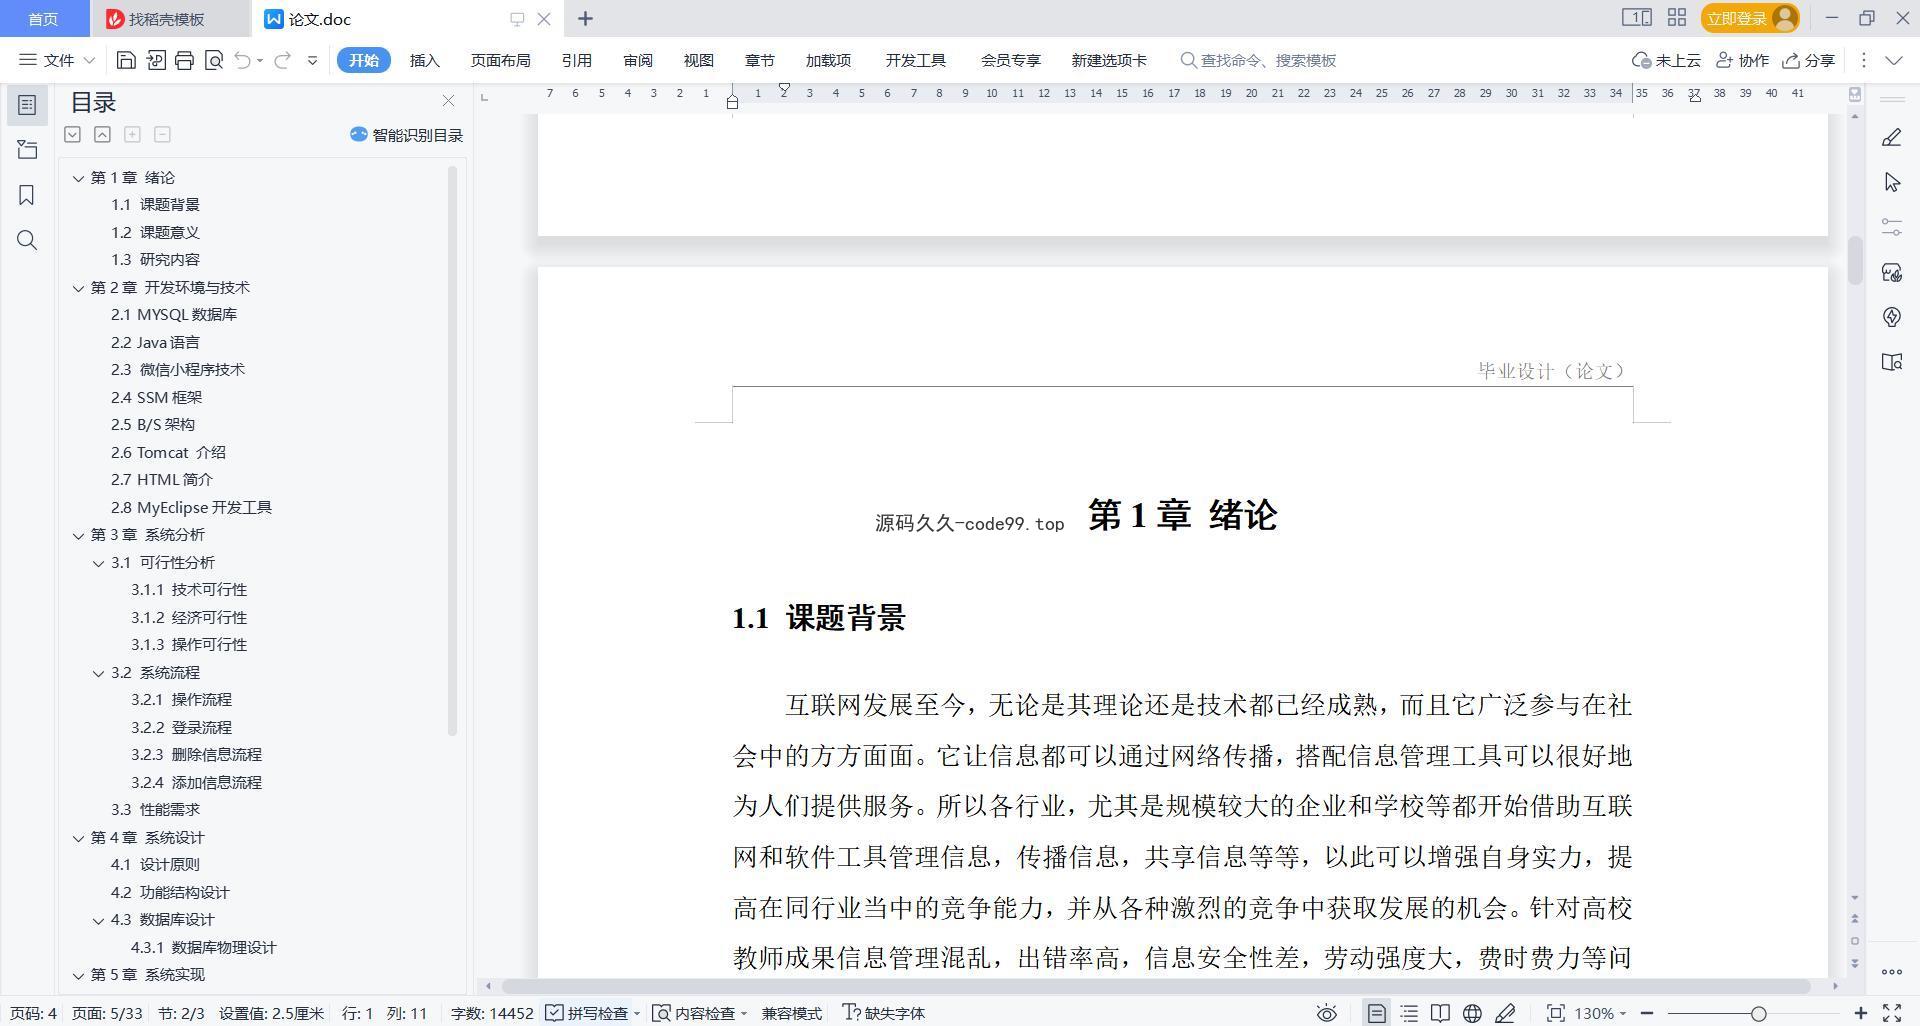This screenshot has height=1026, width=1920.
Task: Open the 插入 ribbon tab
Action: [x=425, y=60]
